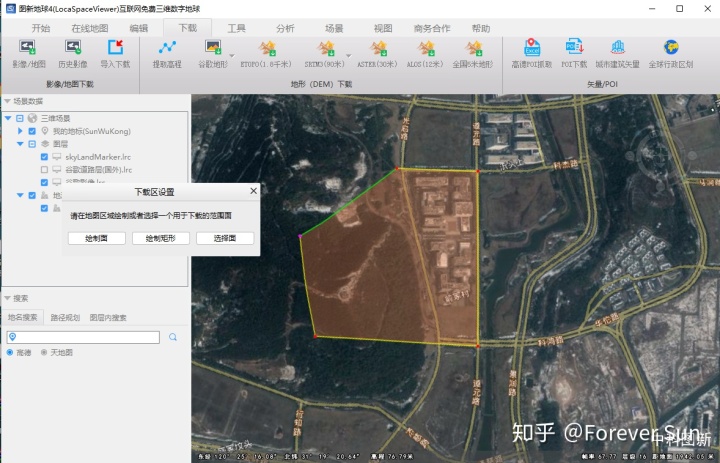Screen dimensions: 720x463
Task: Click the 选择面 button
Action: tap(225, 238)
